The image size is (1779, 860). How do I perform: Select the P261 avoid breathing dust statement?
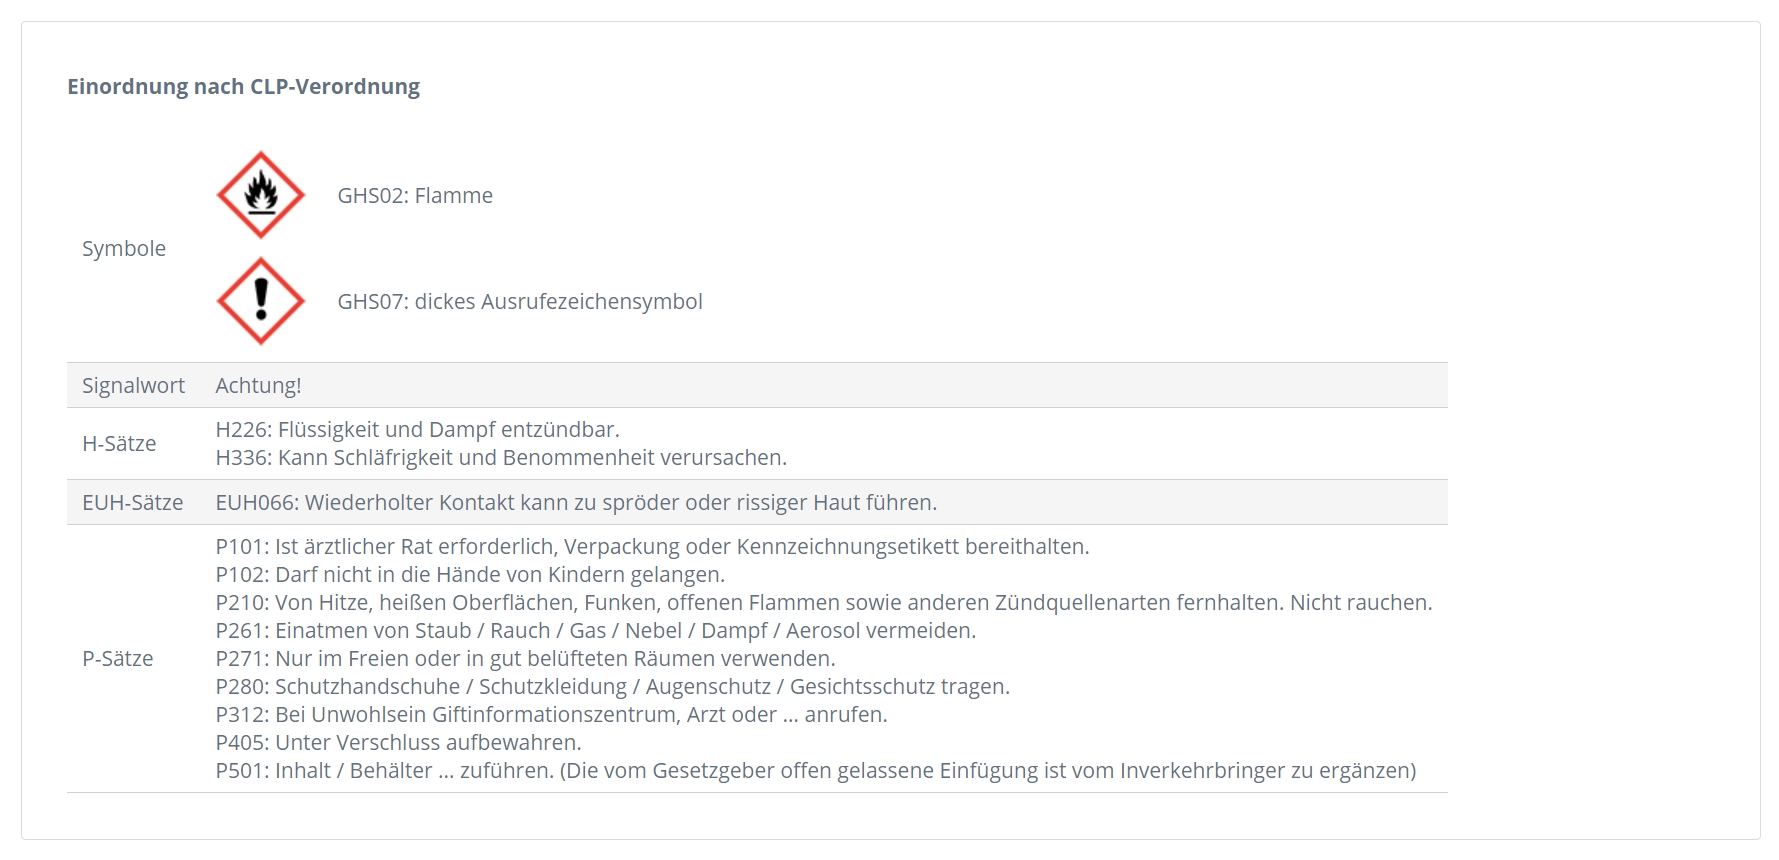tap(596, 631)
